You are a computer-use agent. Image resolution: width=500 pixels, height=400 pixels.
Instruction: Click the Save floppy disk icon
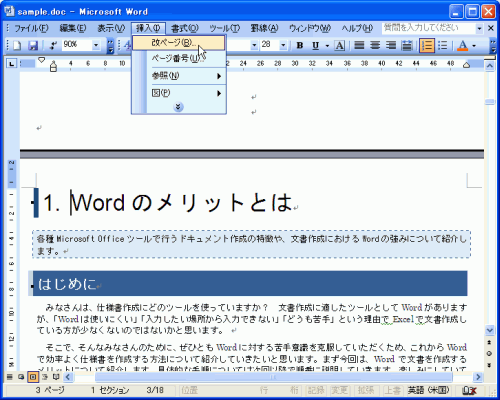(33, 45)
